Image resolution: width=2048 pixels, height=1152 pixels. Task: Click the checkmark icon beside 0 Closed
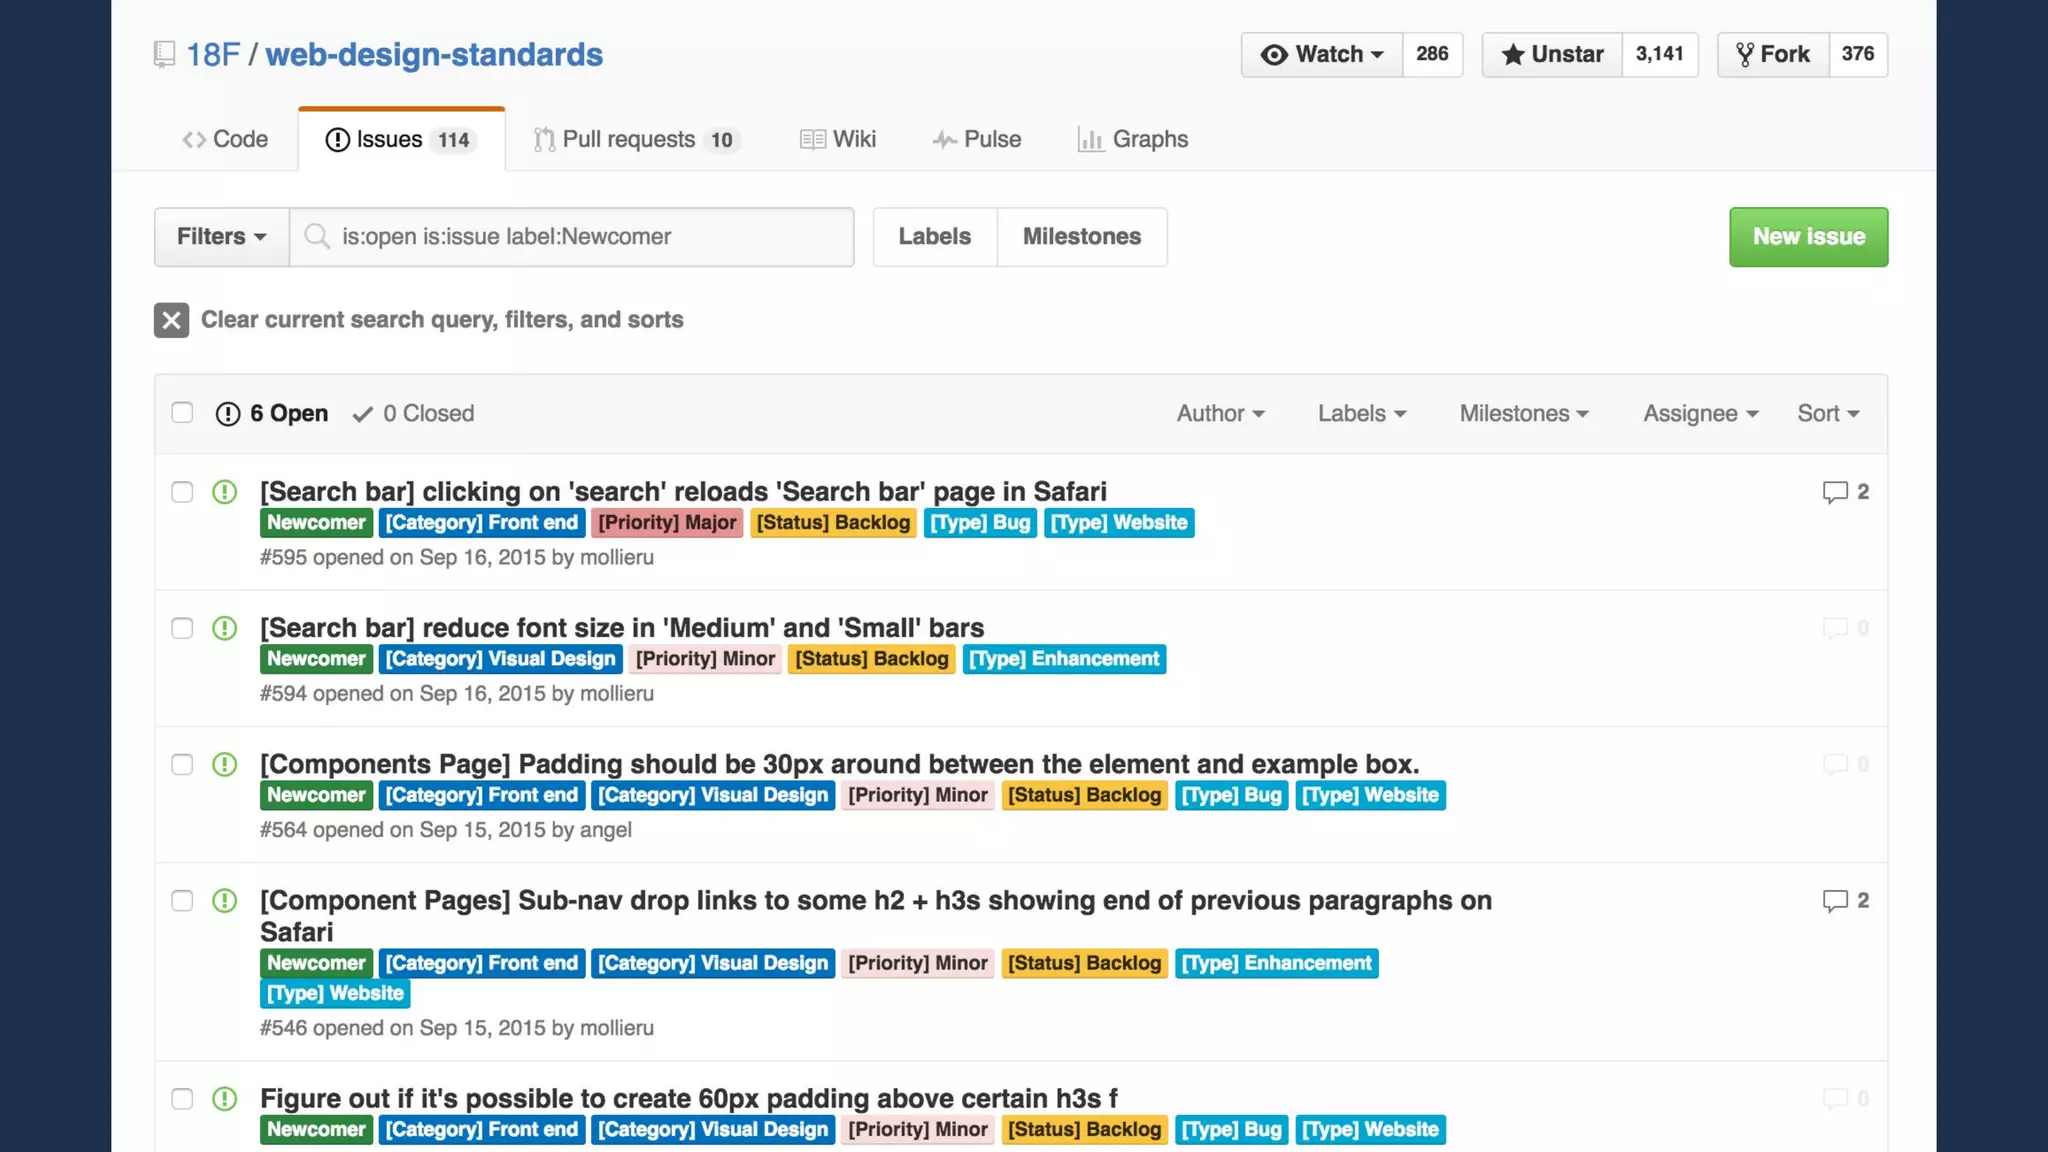[x=363, y=414]
